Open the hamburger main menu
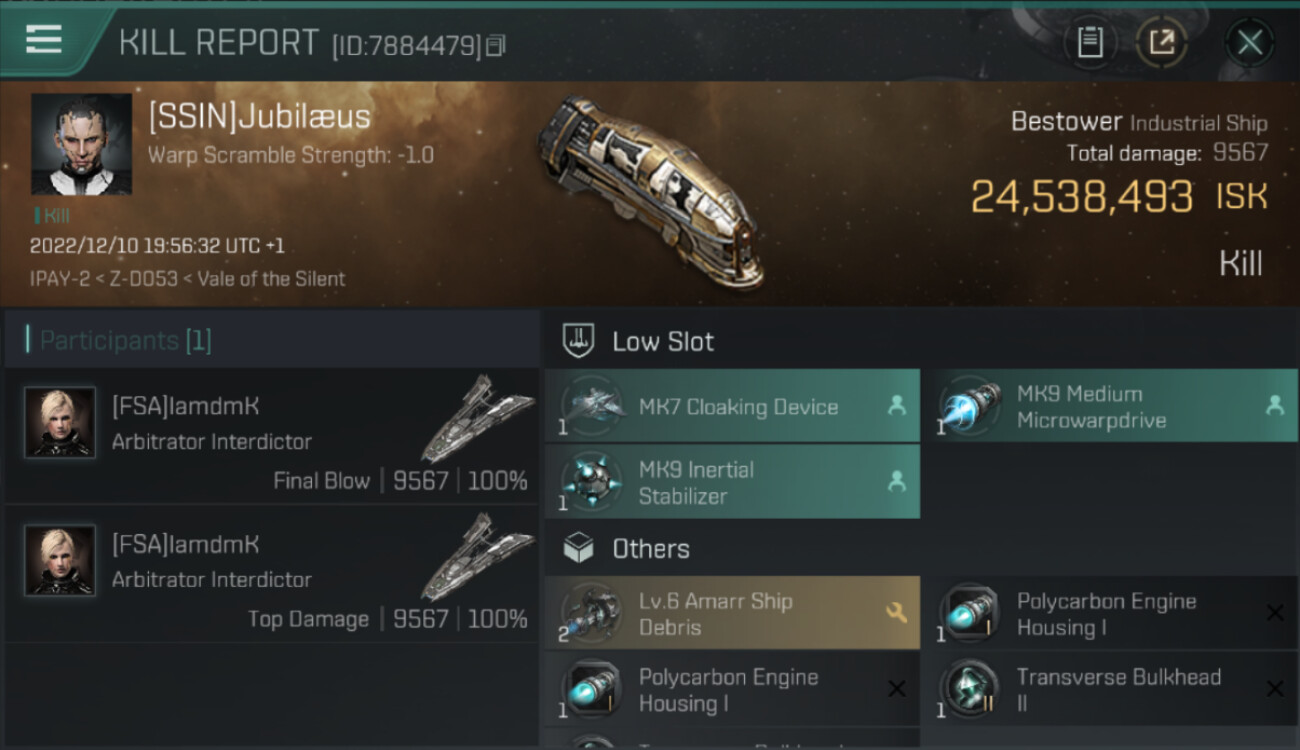Viewport: 1300px width, 750px height. coord(44,40)
